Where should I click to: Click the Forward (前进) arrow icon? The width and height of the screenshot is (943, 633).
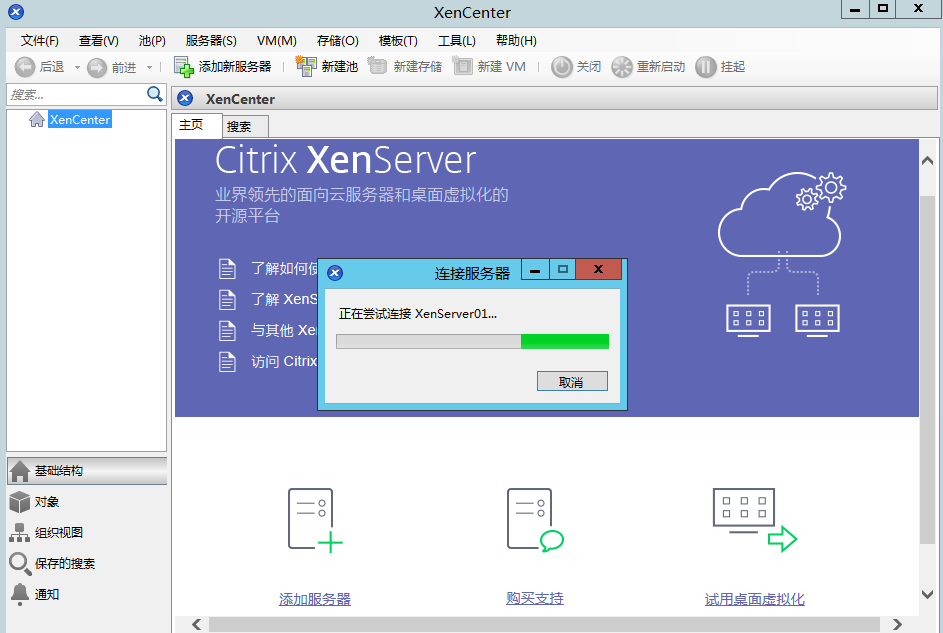(x=97, y=67)
